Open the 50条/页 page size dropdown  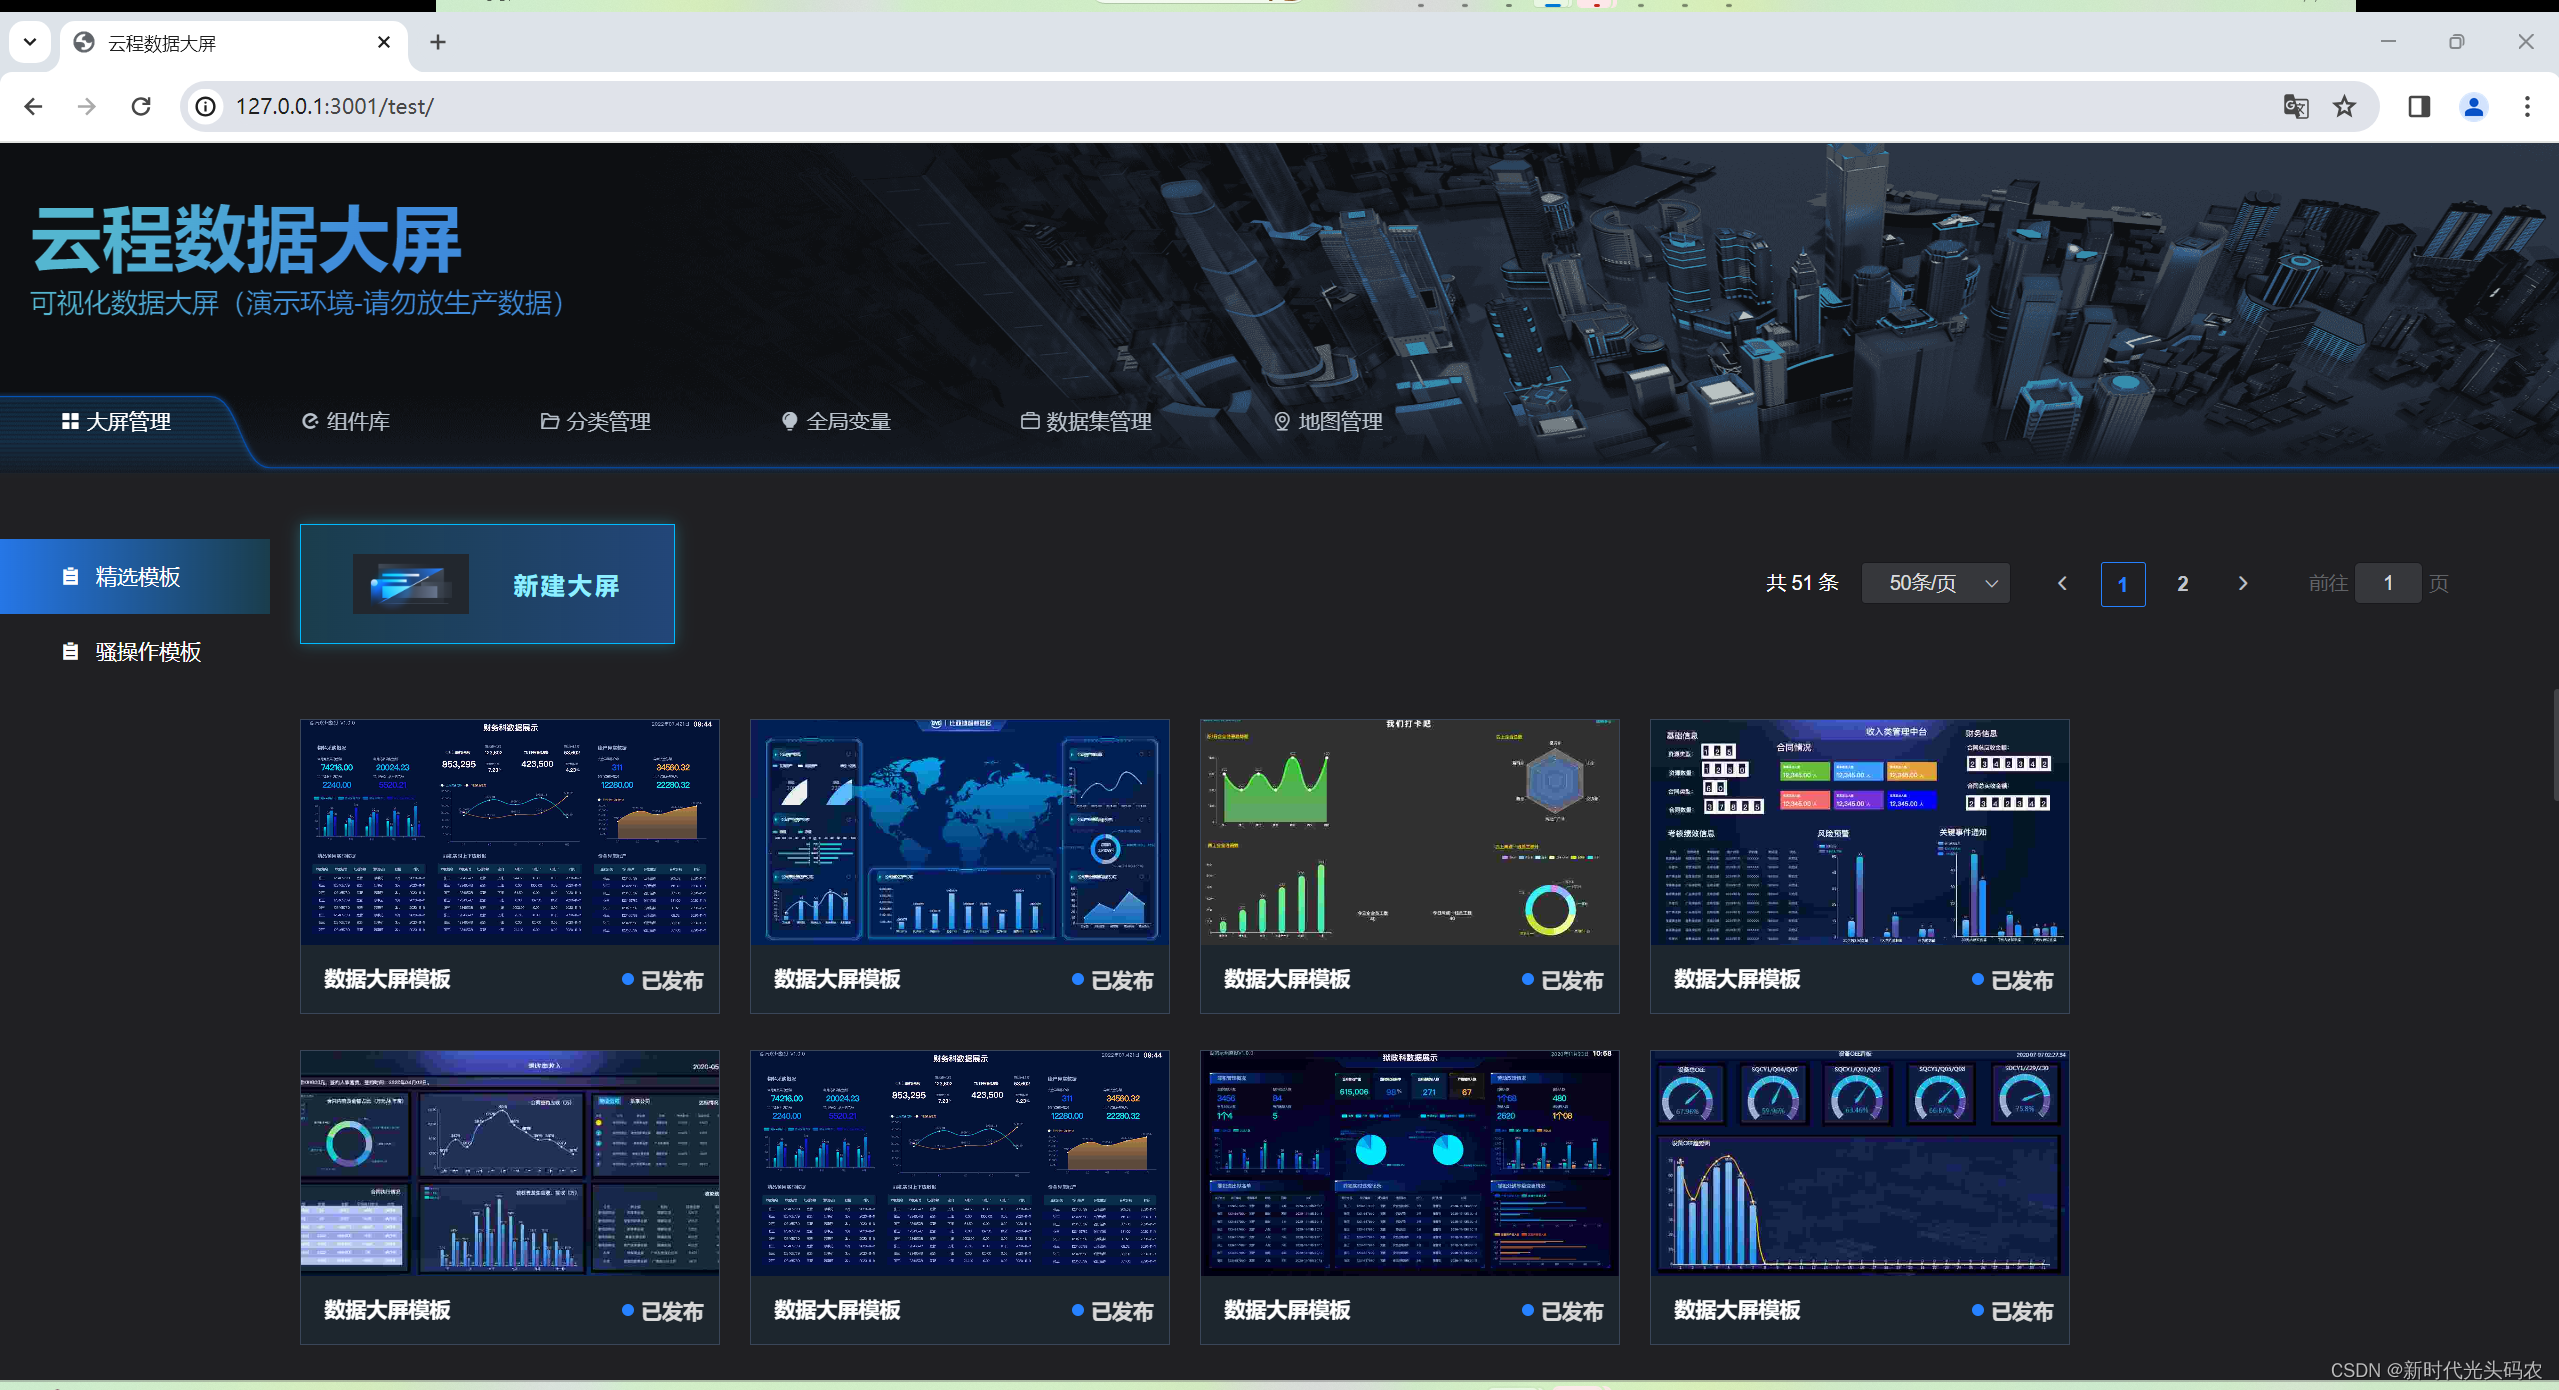1936,583
